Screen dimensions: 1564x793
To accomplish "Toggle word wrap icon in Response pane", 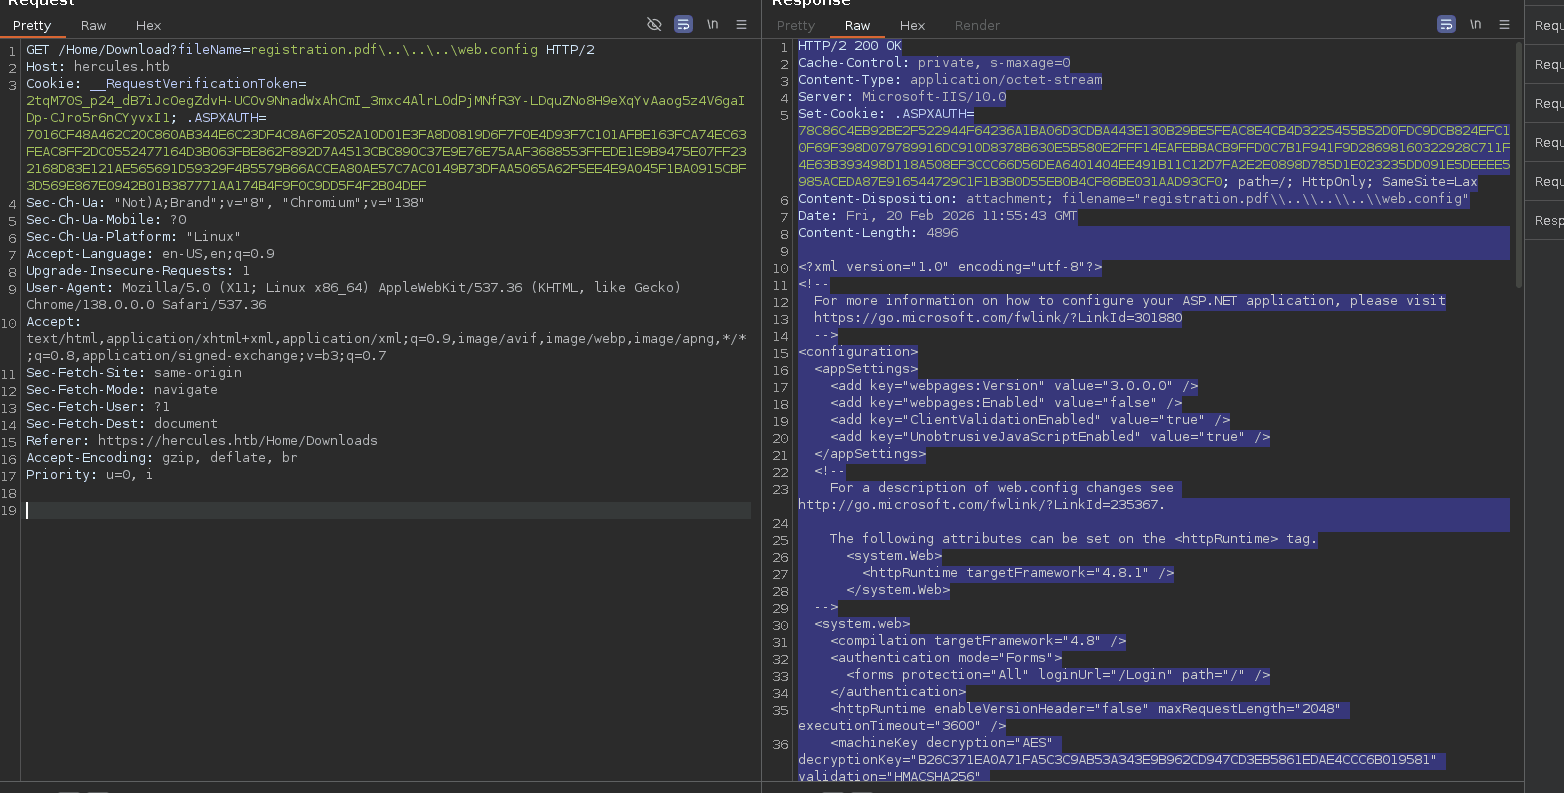I will coord(1446,24).
